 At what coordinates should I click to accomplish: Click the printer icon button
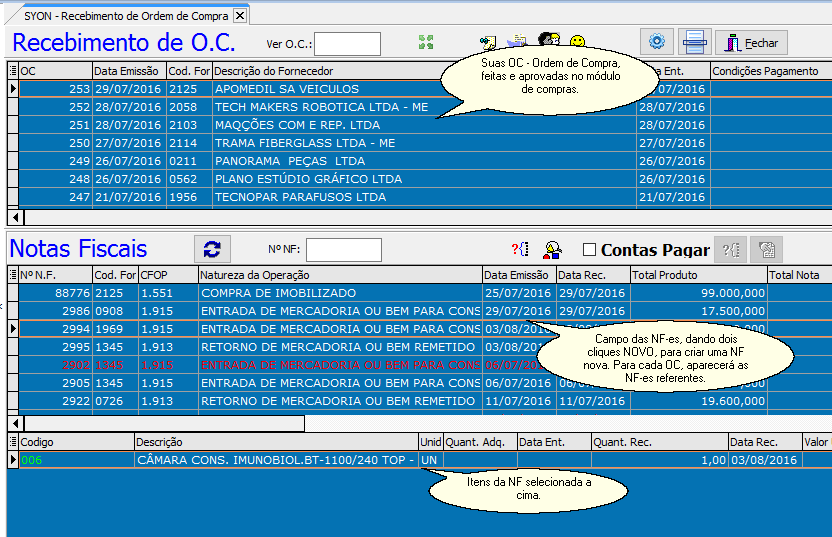695,42
